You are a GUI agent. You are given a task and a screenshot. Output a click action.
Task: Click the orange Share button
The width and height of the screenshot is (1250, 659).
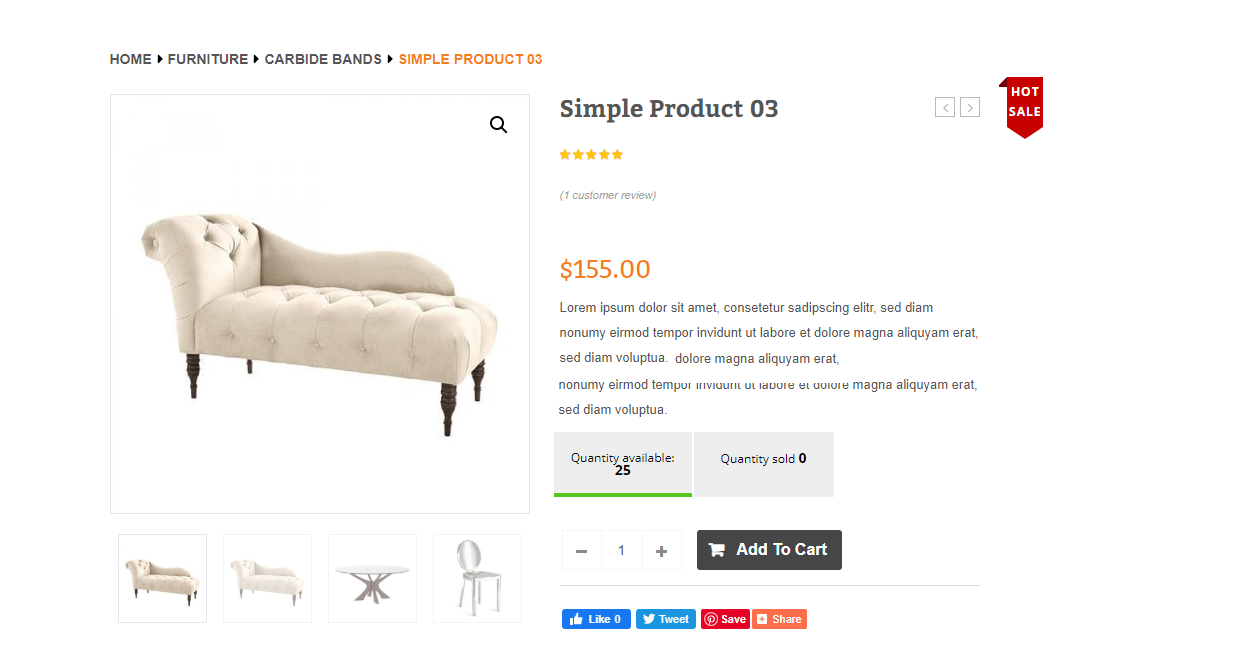coord(779,619)
